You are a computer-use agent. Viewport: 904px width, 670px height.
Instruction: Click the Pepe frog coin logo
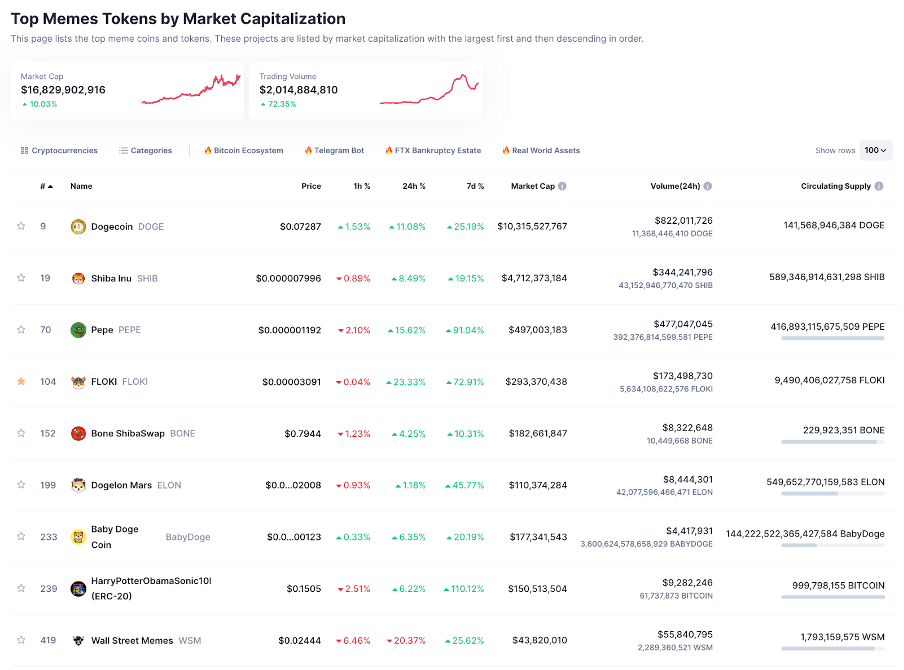tap(78, 330)
